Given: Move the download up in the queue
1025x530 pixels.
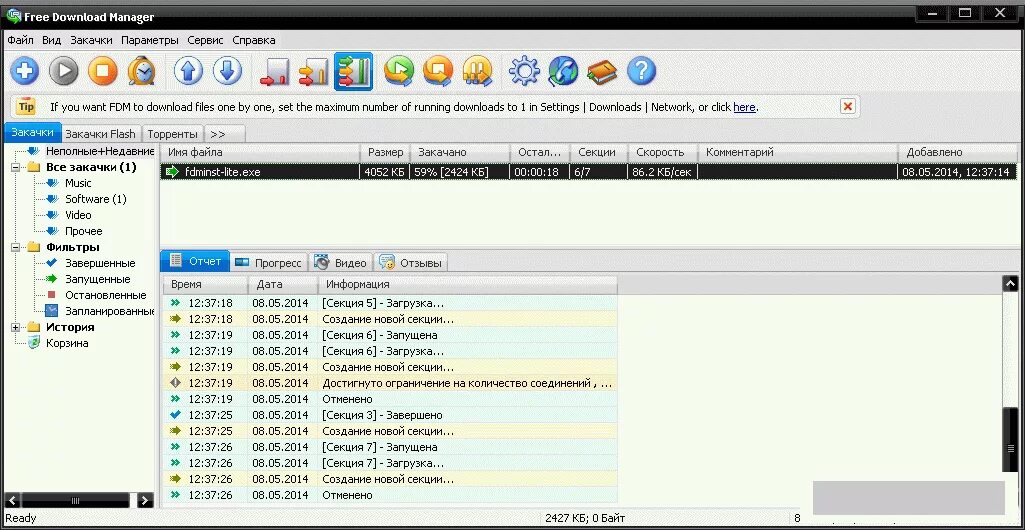Looking at the screenshot, I should tap(188, 71).
